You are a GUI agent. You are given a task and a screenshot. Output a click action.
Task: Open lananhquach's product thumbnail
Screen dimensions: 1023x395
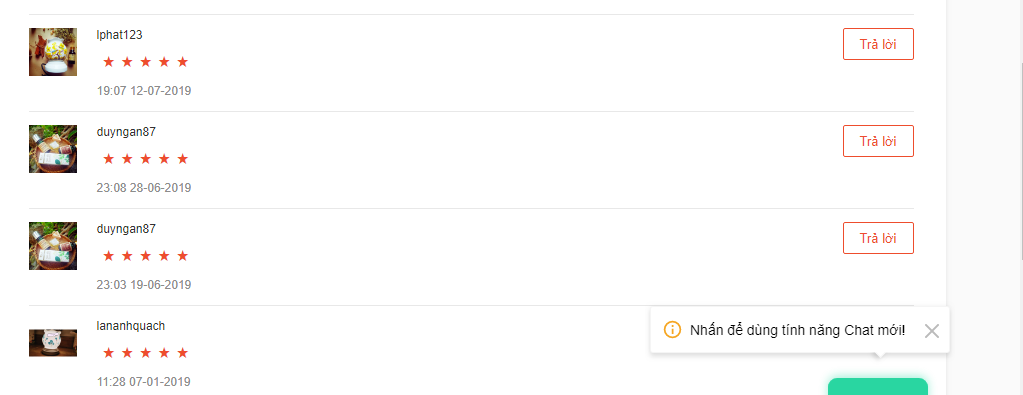point(53,343)
